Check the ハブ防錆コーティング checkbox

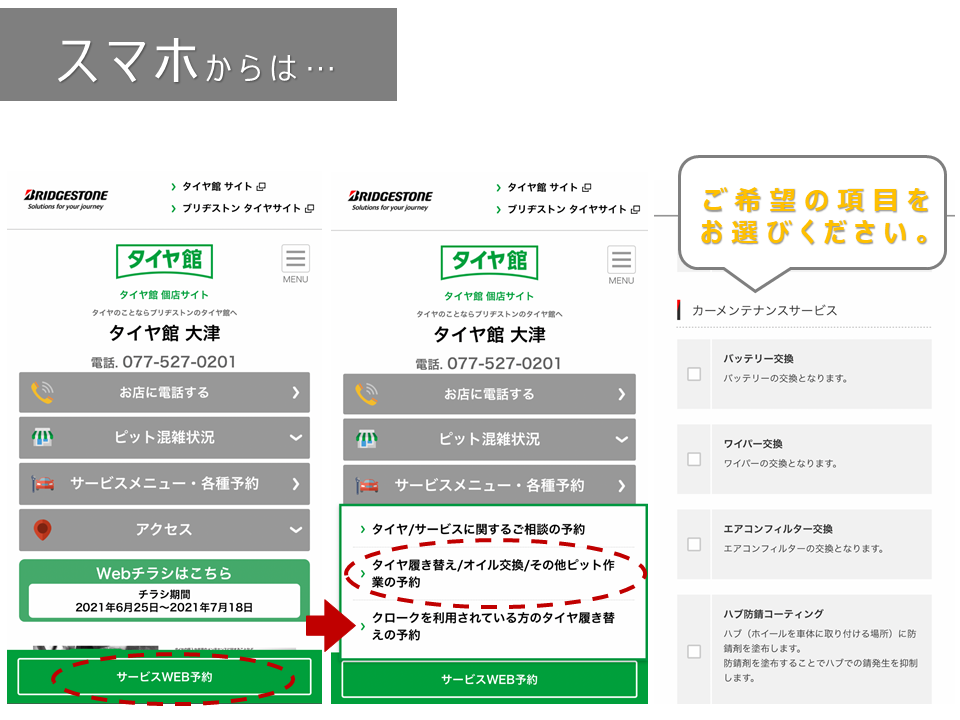(x=694, y=651)
